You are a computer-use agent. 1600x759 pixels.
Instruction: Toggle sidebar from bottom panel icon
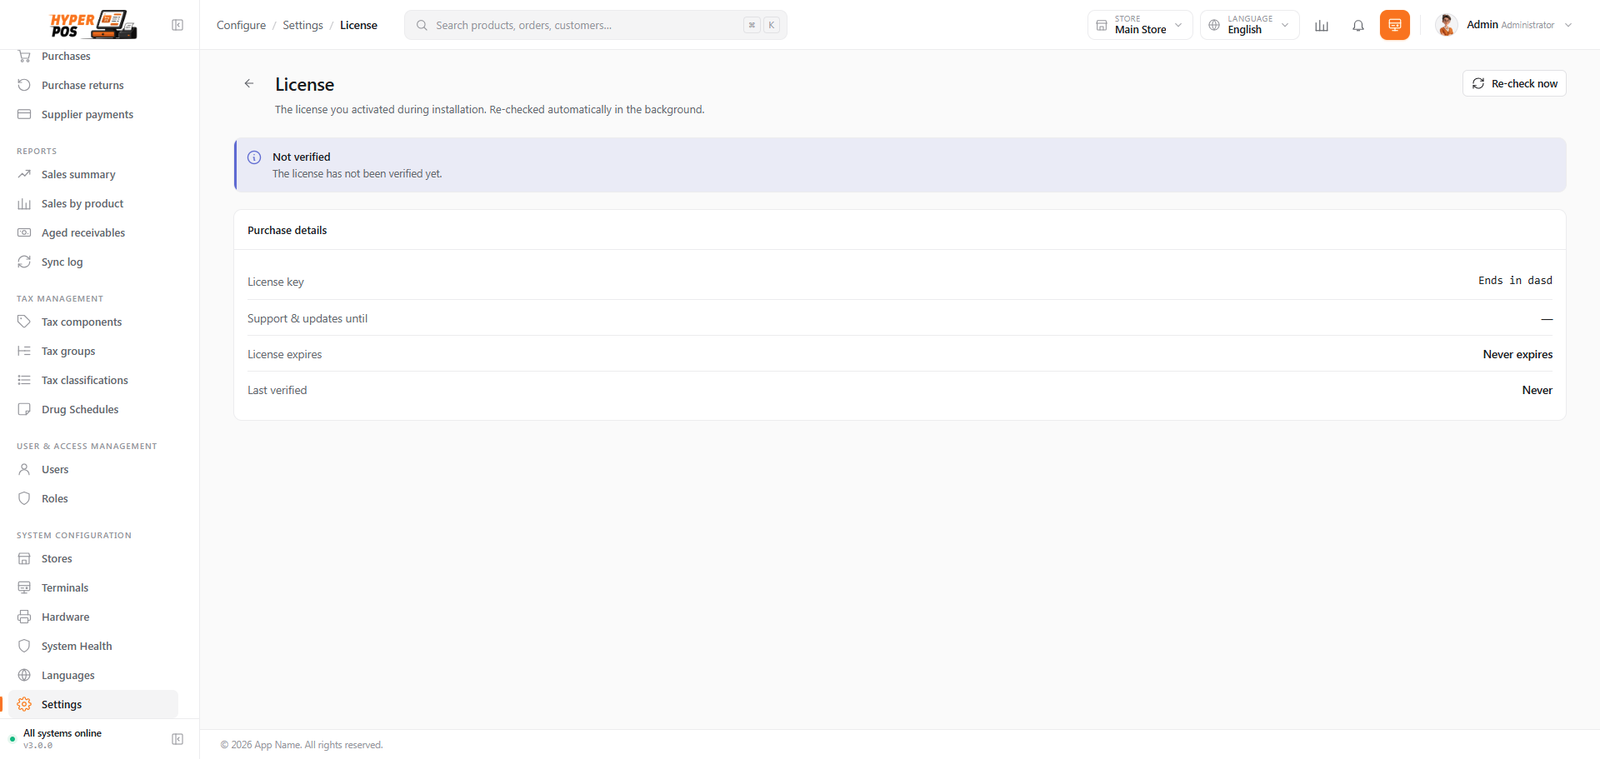(x=177, y=739)
